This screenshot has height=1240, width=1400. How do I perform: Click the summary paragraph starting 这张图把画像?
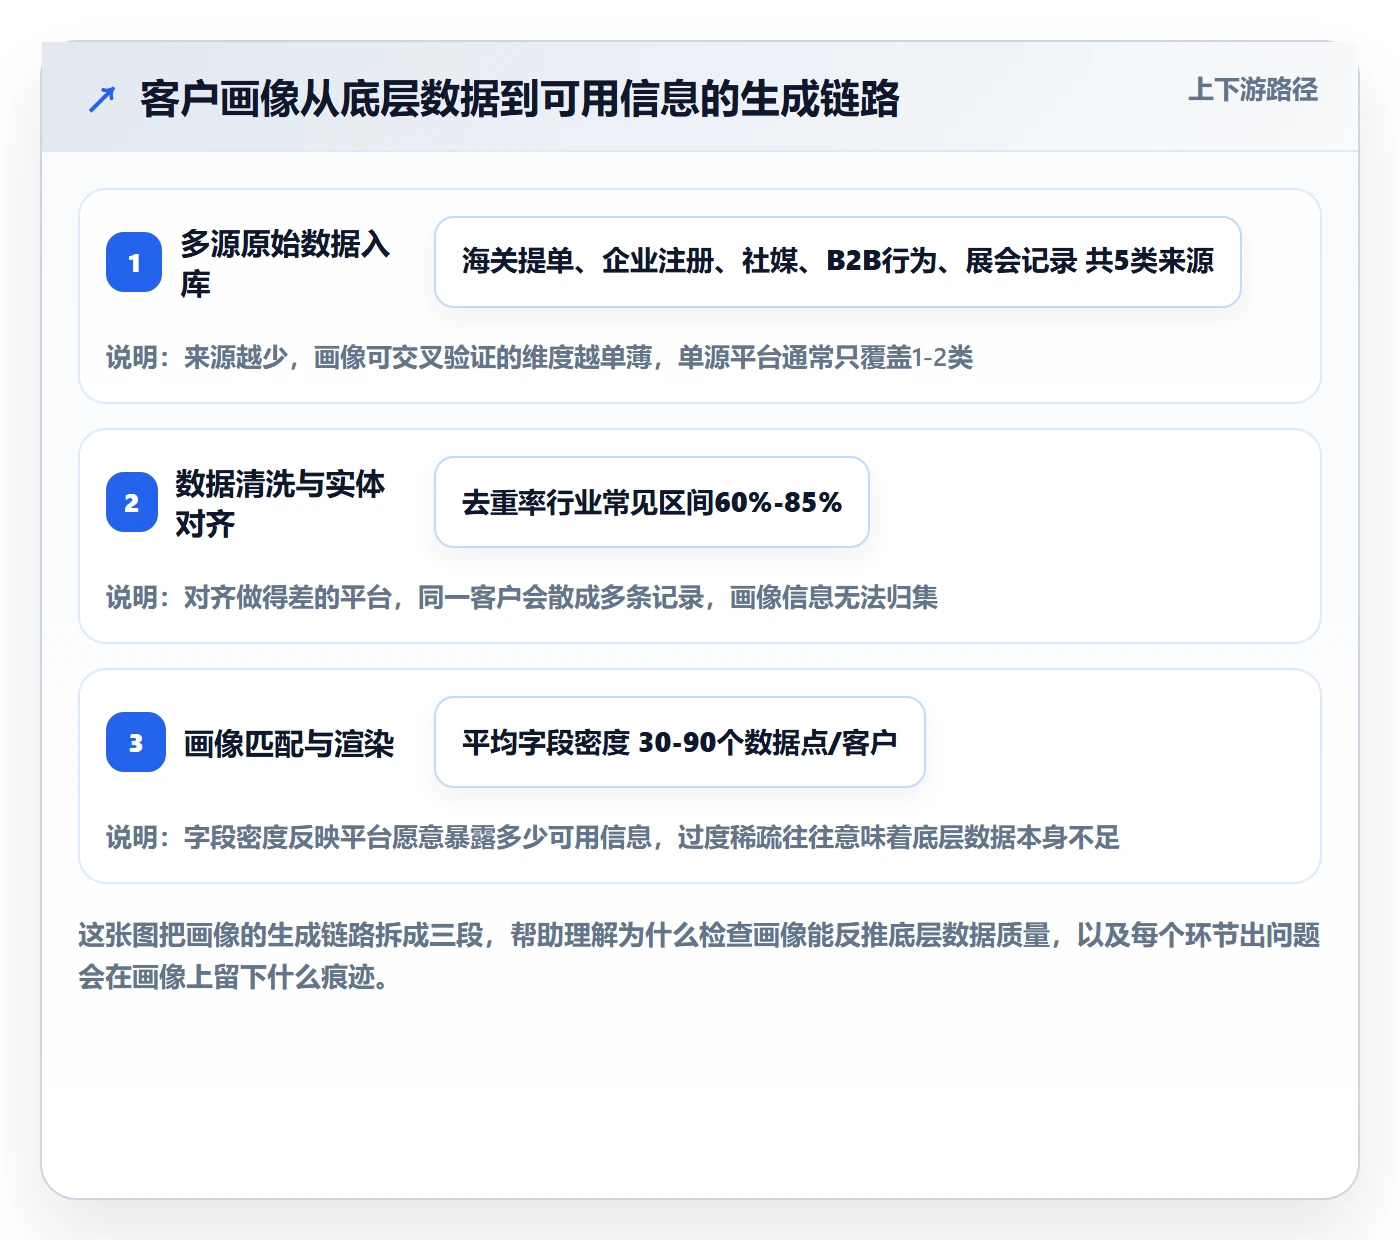coord(700,956)
